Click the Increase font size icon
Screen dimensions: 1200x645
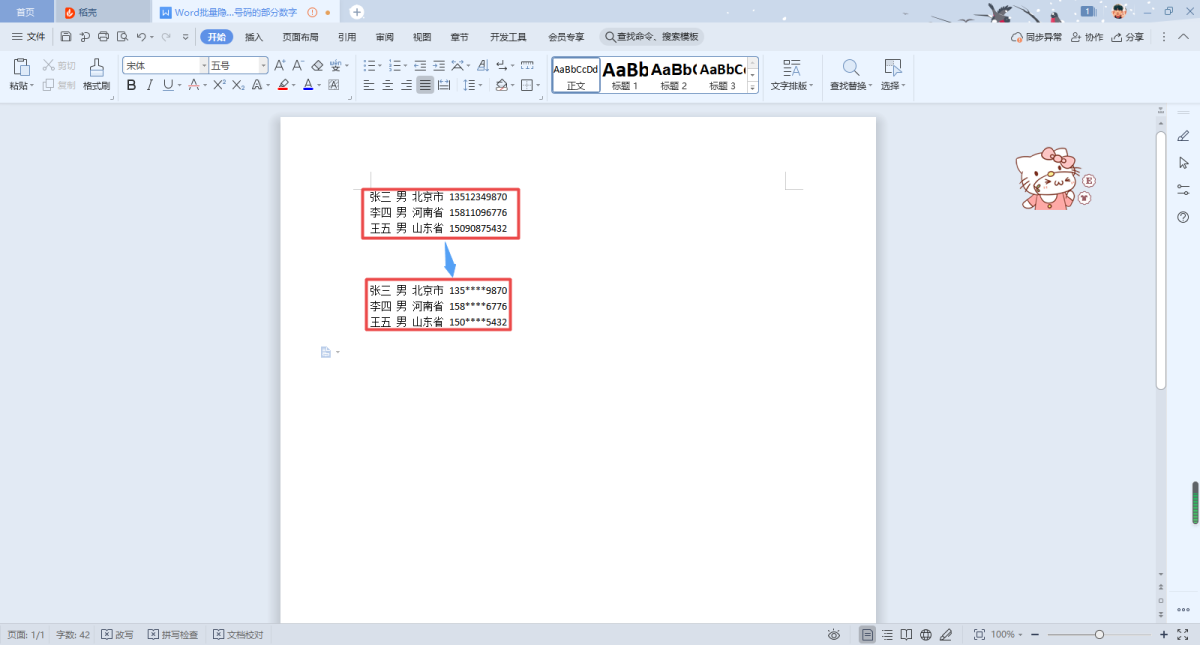pos(280,65)
